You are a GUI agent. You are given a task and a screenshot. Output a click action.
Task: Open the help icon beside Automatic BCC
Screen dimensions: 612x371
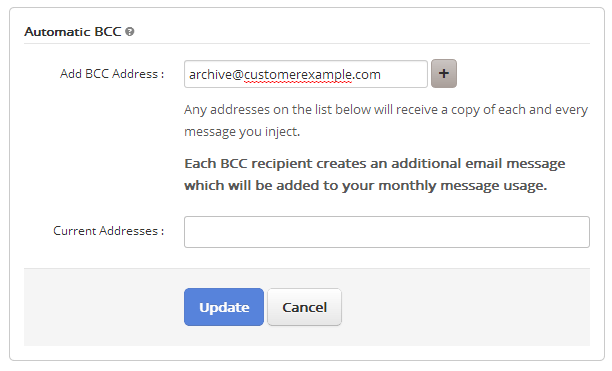[x=130, y=32]
